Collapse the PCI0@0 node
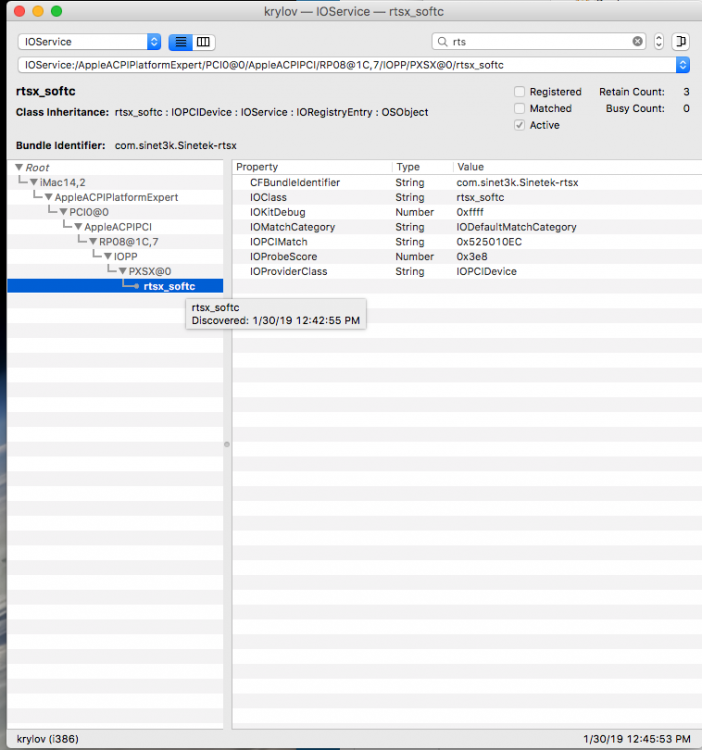Screen dimensions: 702x750 [64, 212]
